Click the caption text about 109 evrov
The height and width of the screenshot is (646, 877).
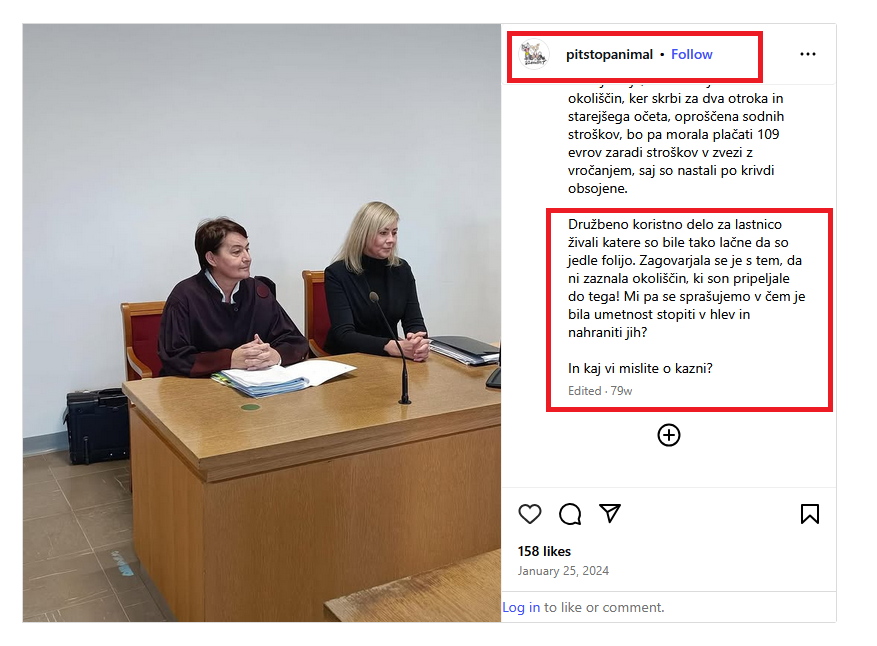(676, 143)
